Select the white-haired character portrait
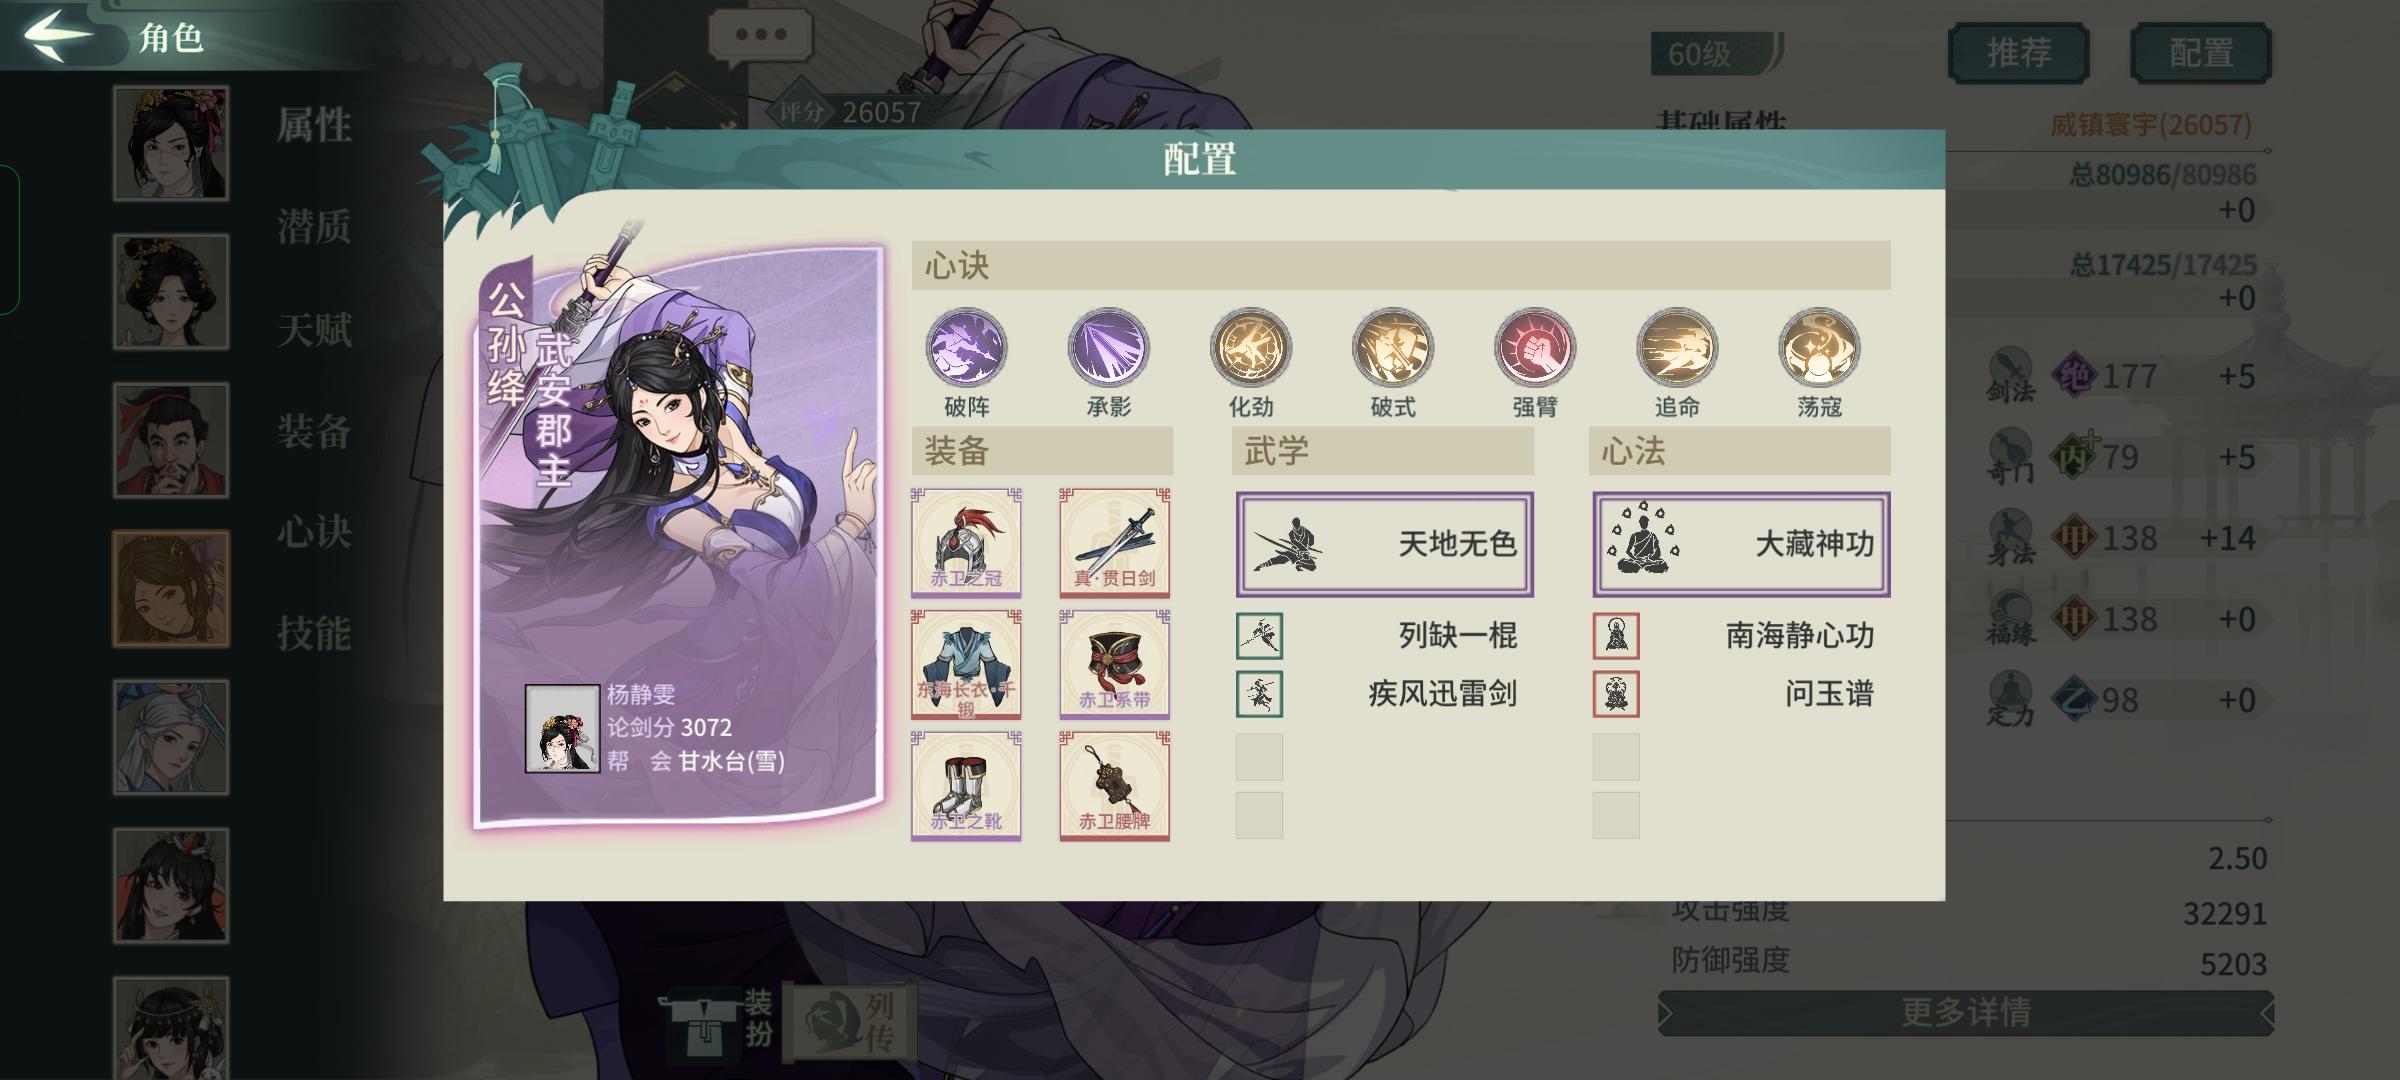This screenshot has height=1080, width=2400. [171, 737]
